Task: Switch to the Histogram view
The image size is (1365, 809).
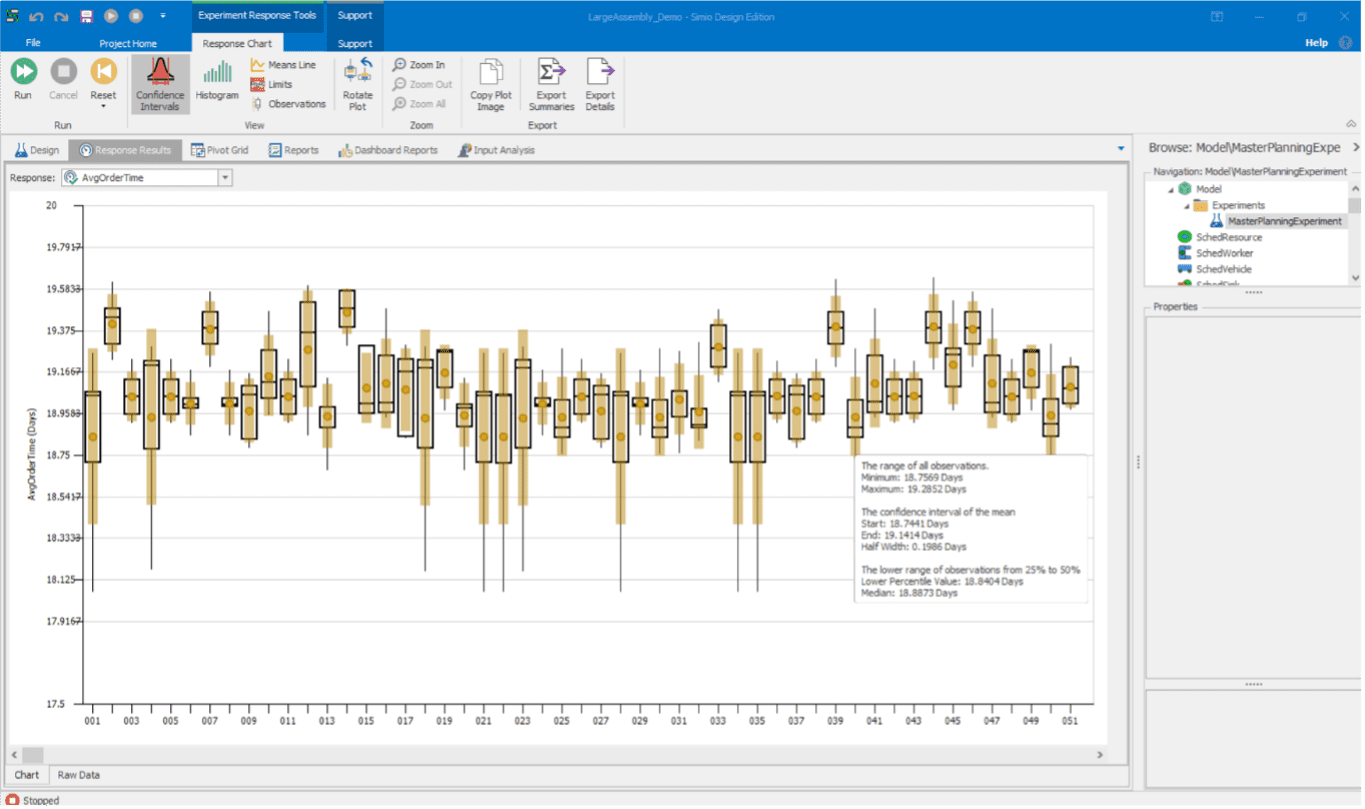Action: click(x=217, y=84)
